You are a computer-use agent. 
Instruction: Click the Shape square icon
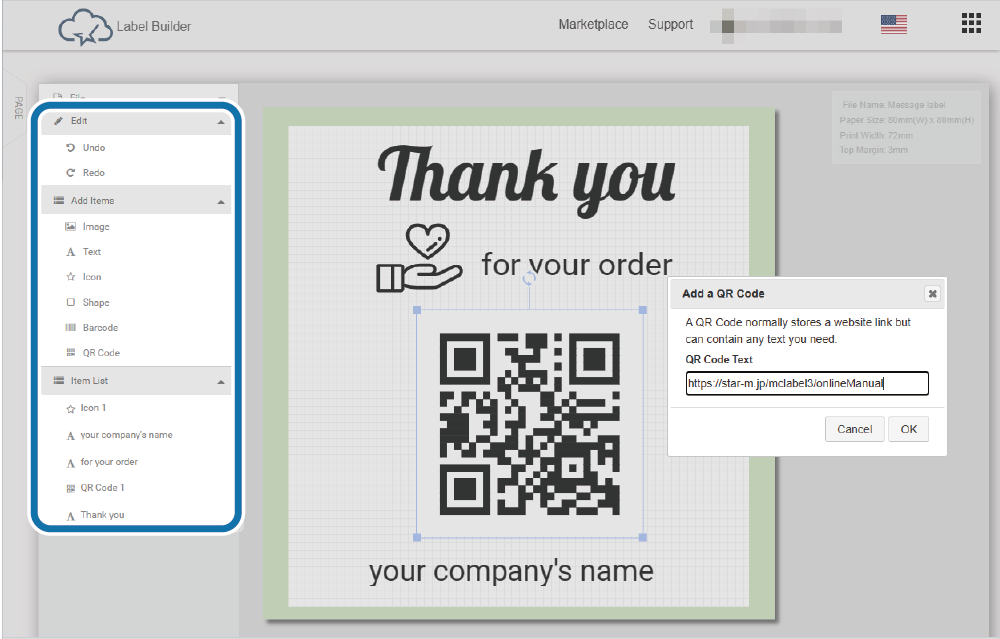point(71,302)
